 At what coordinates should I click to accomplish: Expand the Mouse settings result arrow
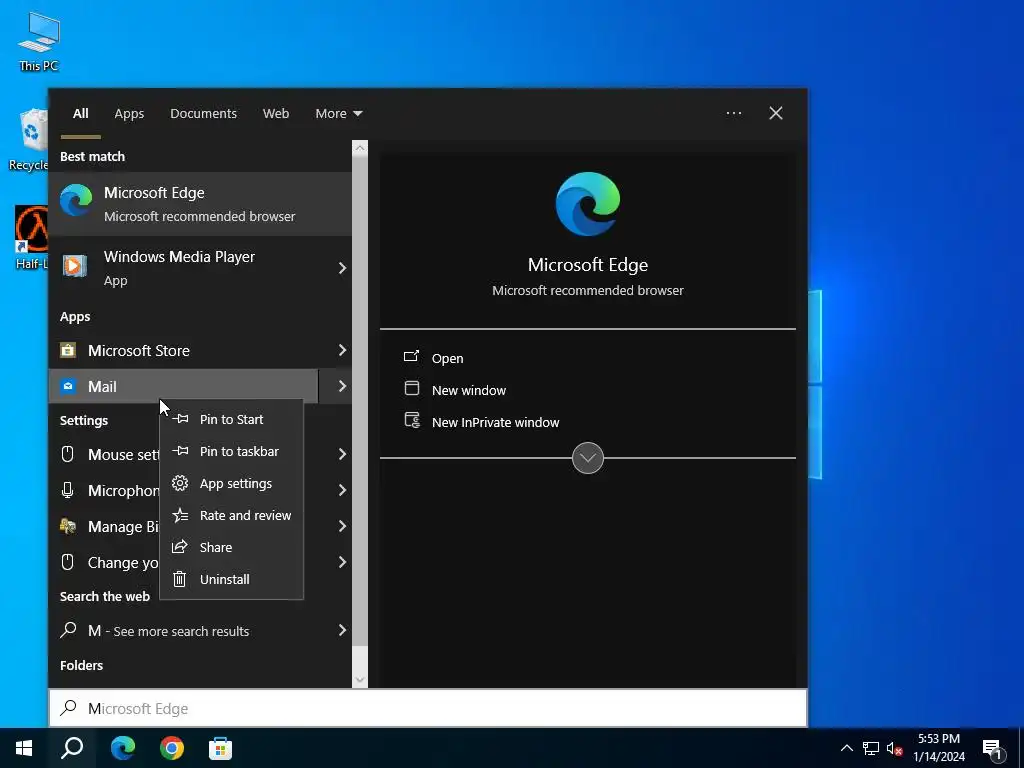click(342, 454)
